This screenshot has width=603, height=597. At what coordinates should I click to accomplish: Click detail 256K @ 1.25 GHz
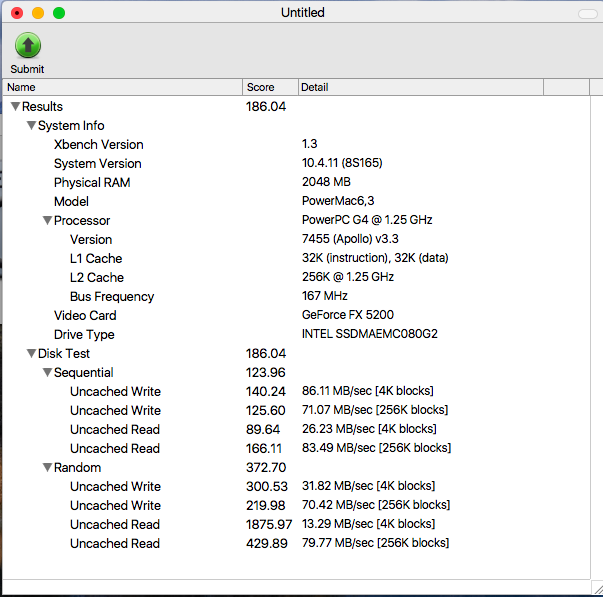point(348,277)
